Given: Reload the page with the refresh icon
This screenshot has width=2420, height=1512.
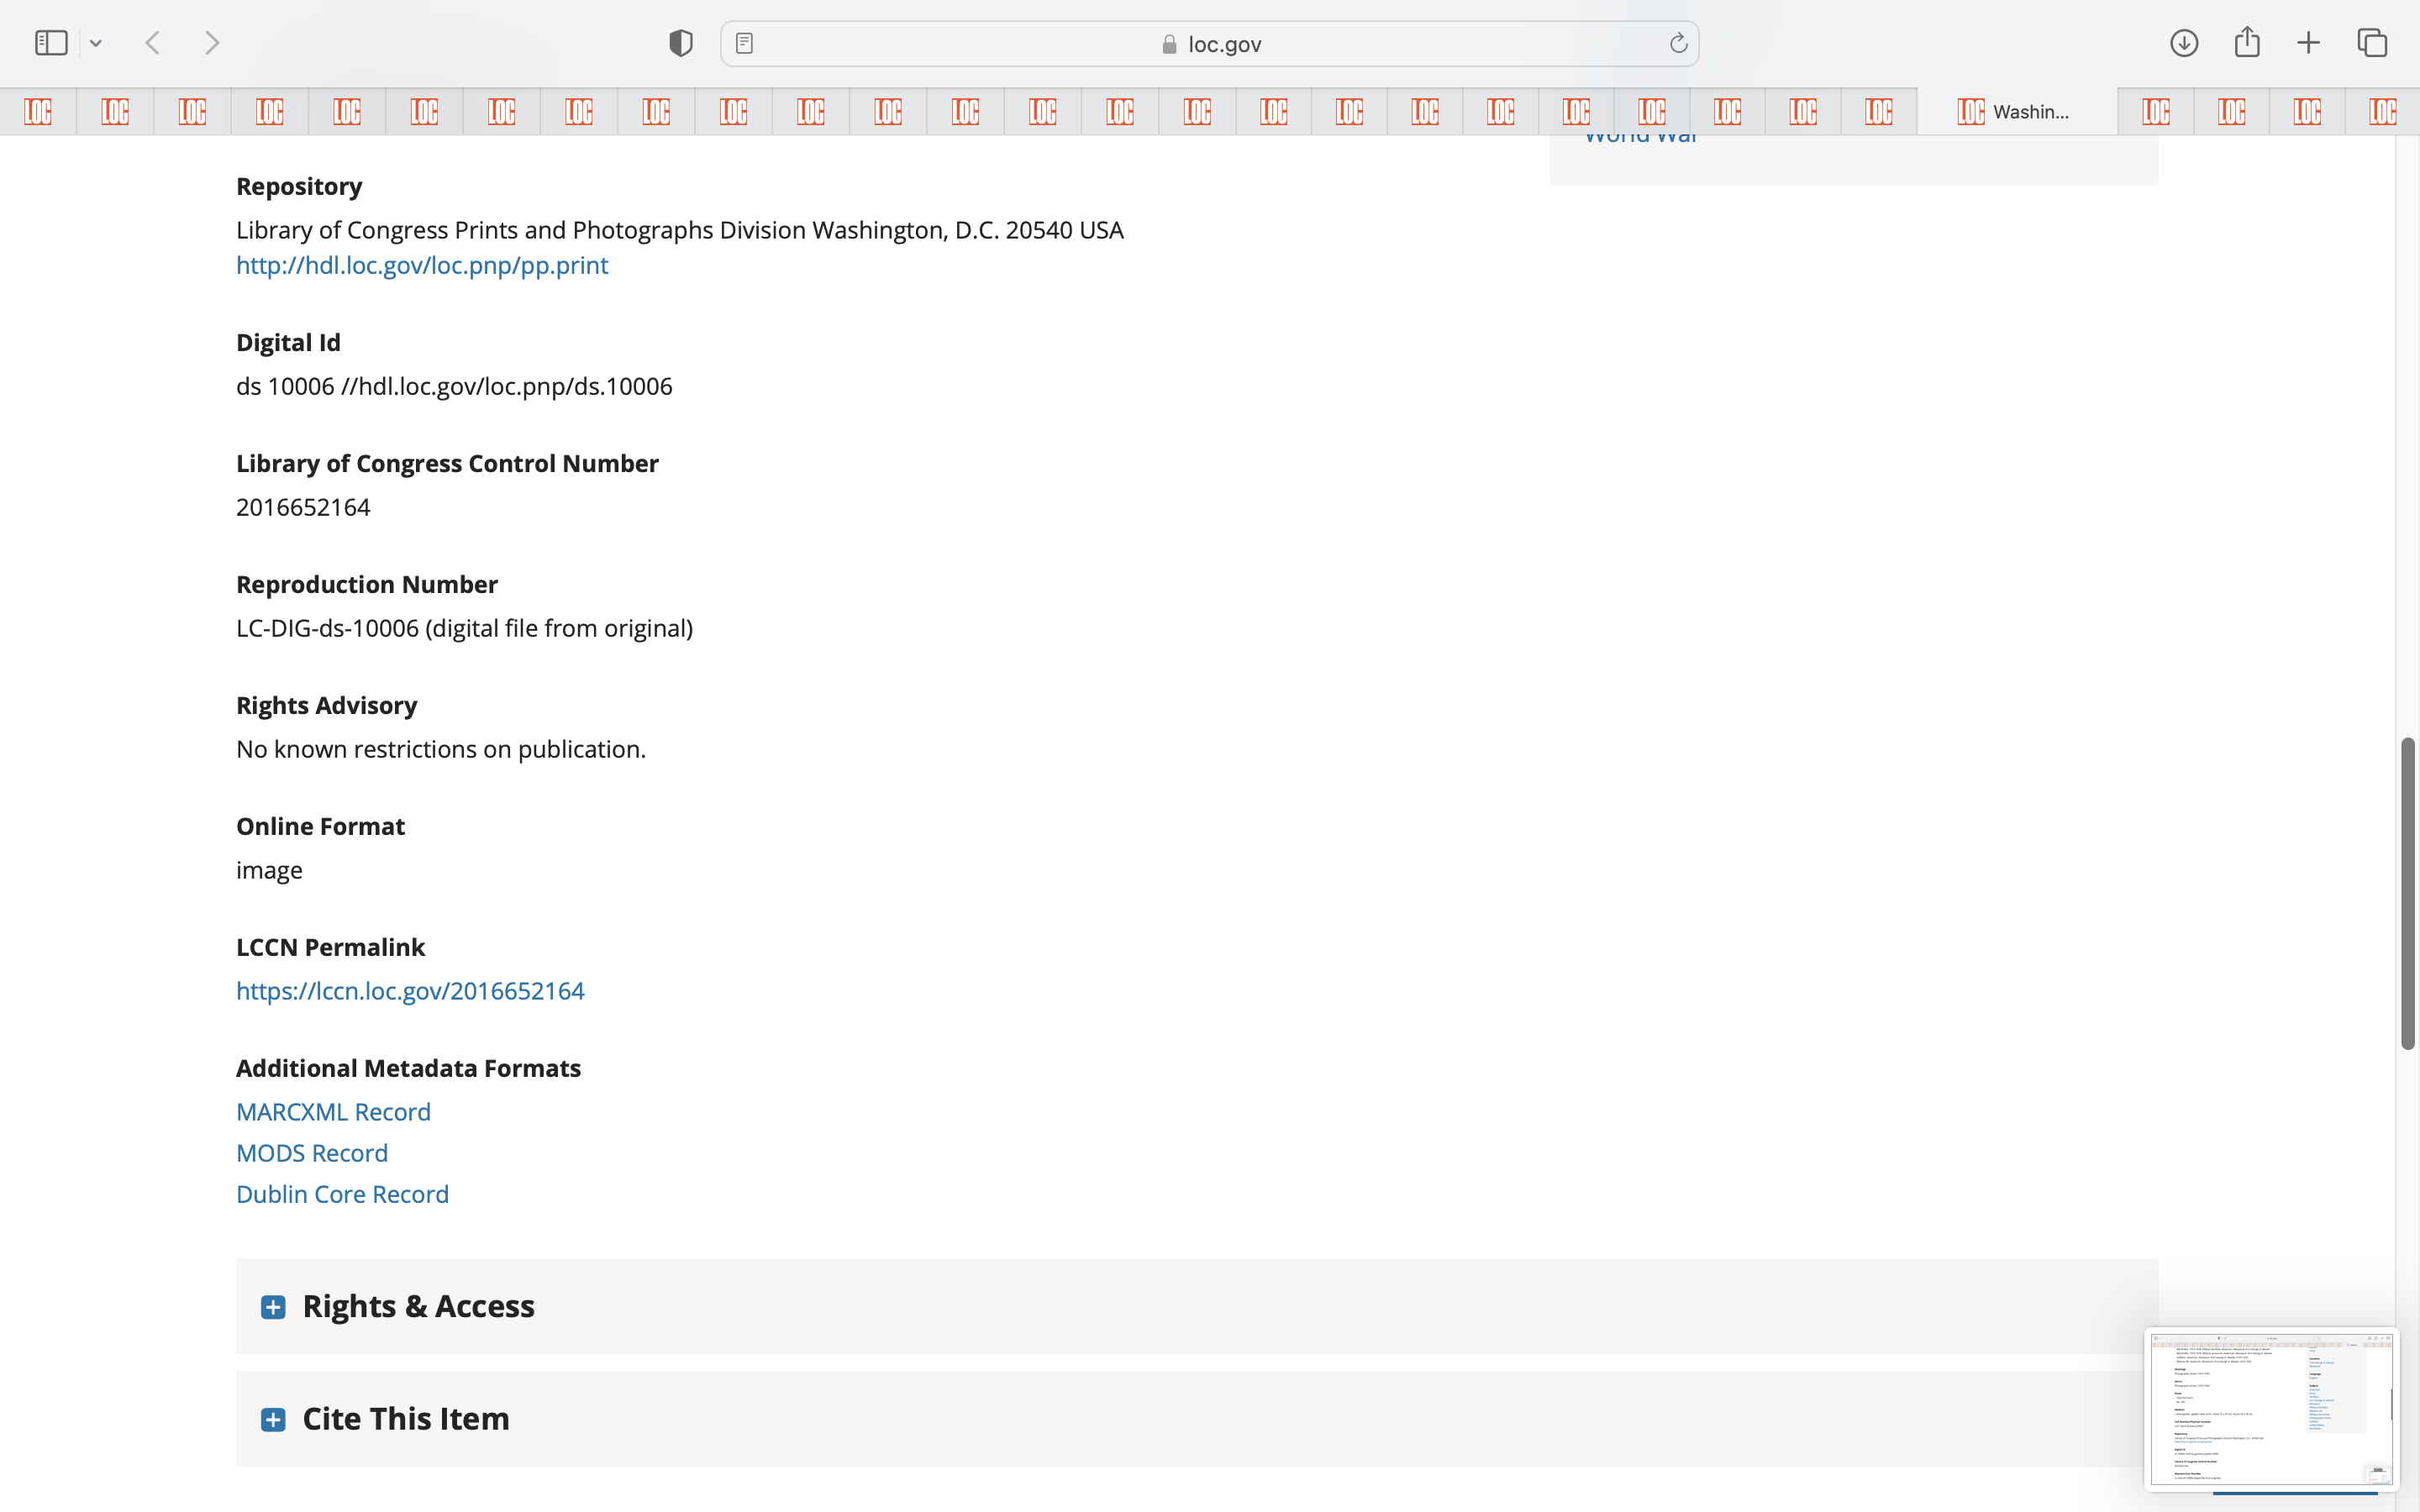Looking at the screenshot, I should point(1678,43).
